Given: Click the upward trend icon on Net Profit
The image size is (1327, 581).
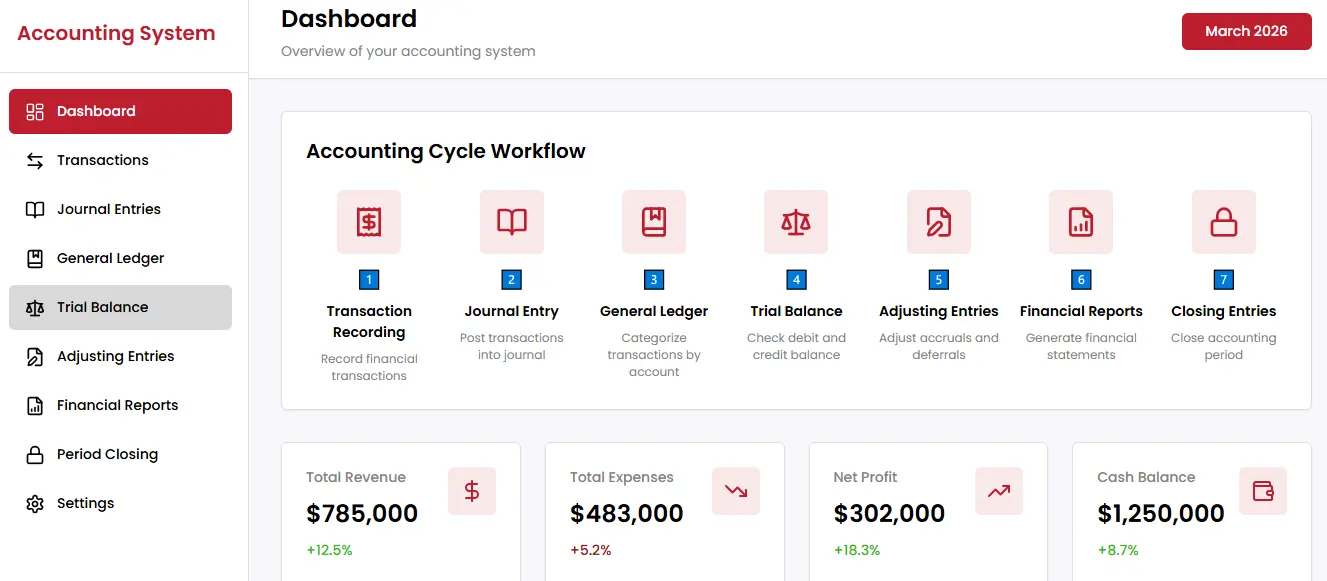Looking at the screenshot, I should (x=999, y=491).
